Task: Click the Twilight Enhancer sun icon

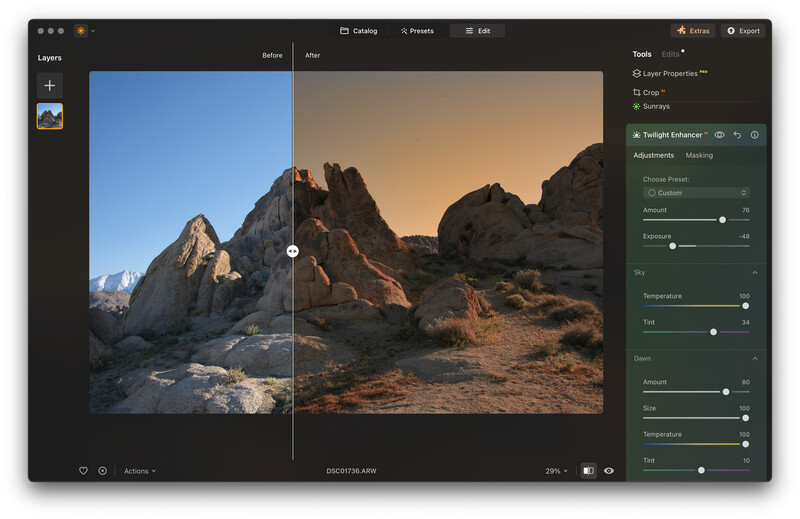Action: tap(636, 135)
